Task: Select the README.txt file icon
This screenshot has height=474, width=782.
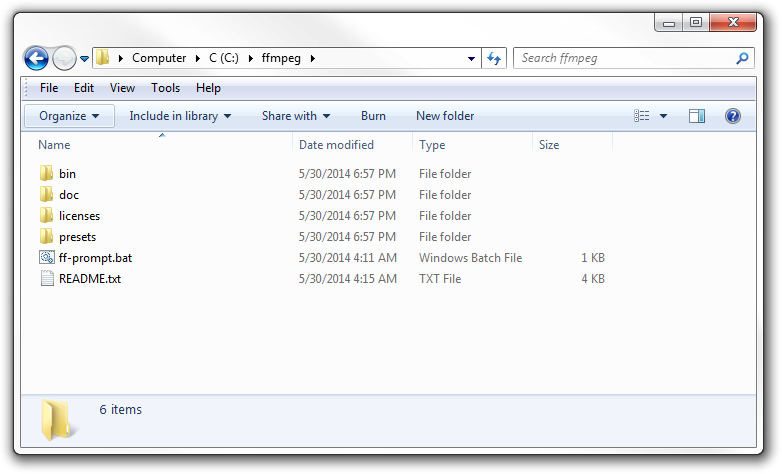Action: pos(47,278)
